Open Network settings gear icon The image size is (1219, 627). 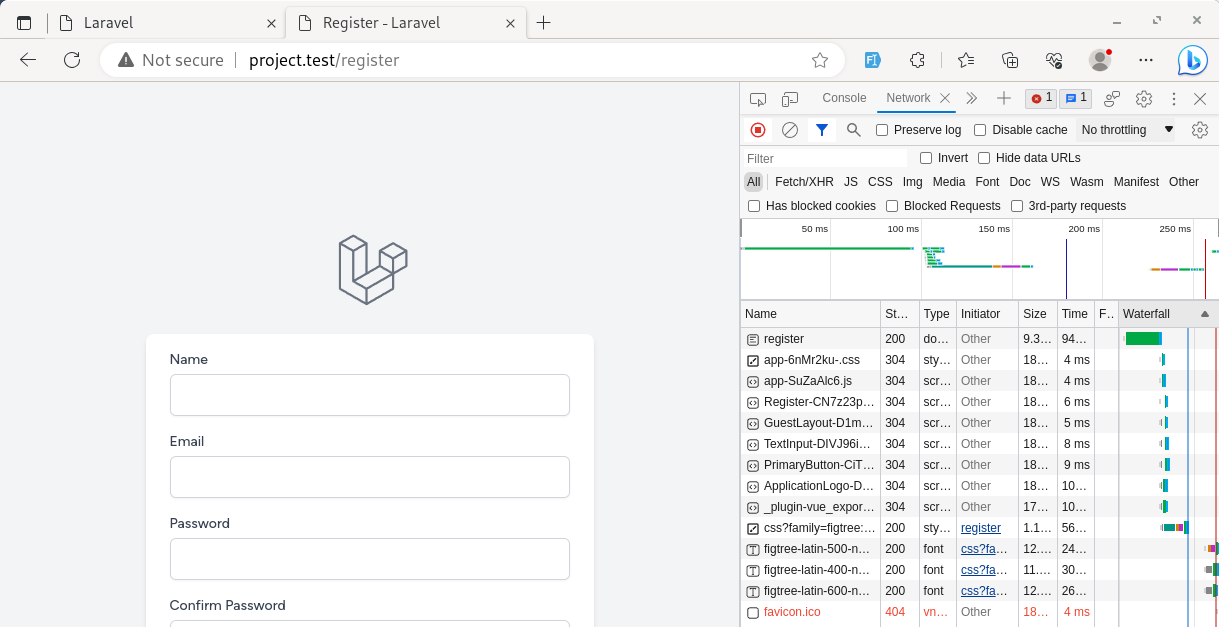click(x=1200, y=130)
